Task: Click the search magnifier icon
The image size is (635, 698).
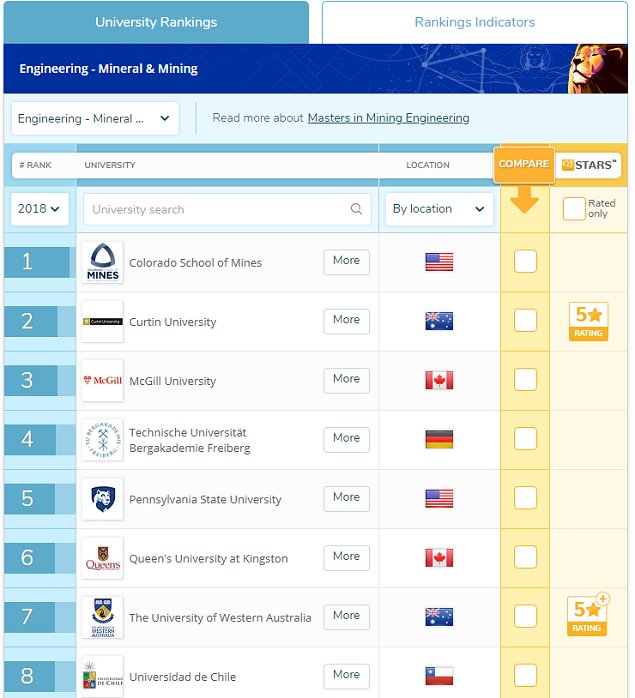Action: [x=356, y=210]
